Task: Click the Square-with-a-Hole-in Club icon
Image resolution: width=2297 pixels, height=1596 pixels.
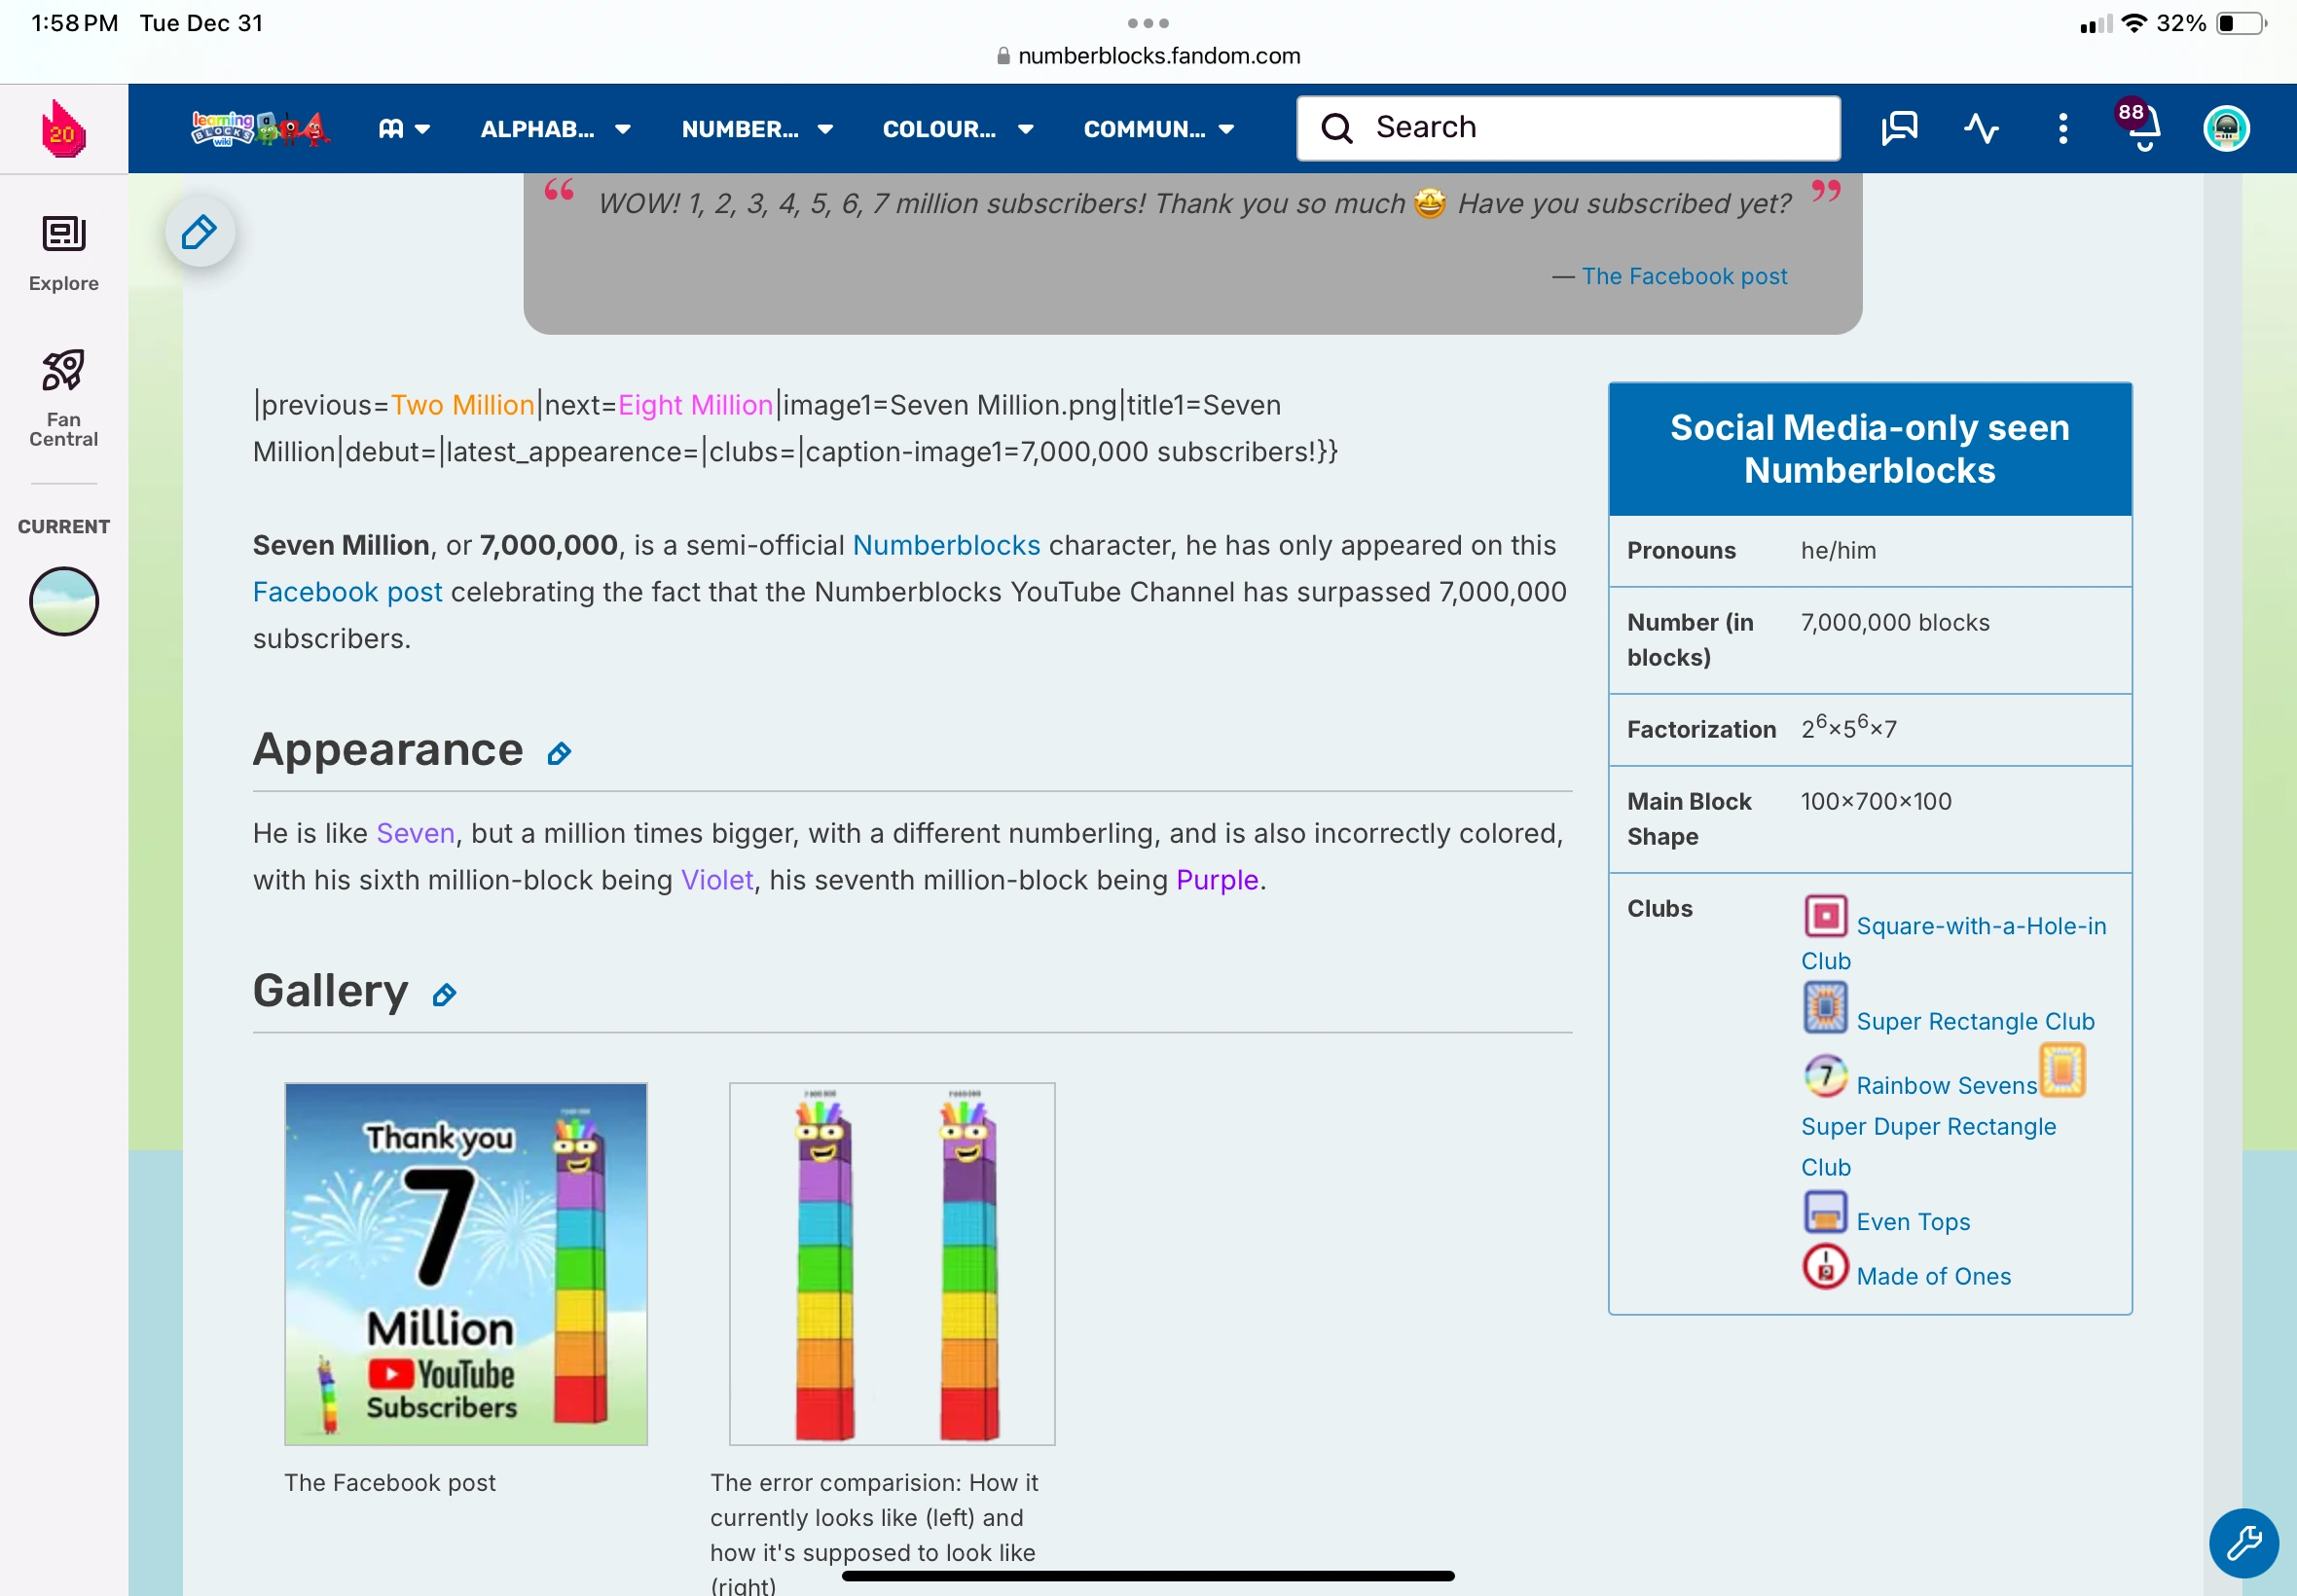Action: pyautogui.click(x=1825, y=915)
